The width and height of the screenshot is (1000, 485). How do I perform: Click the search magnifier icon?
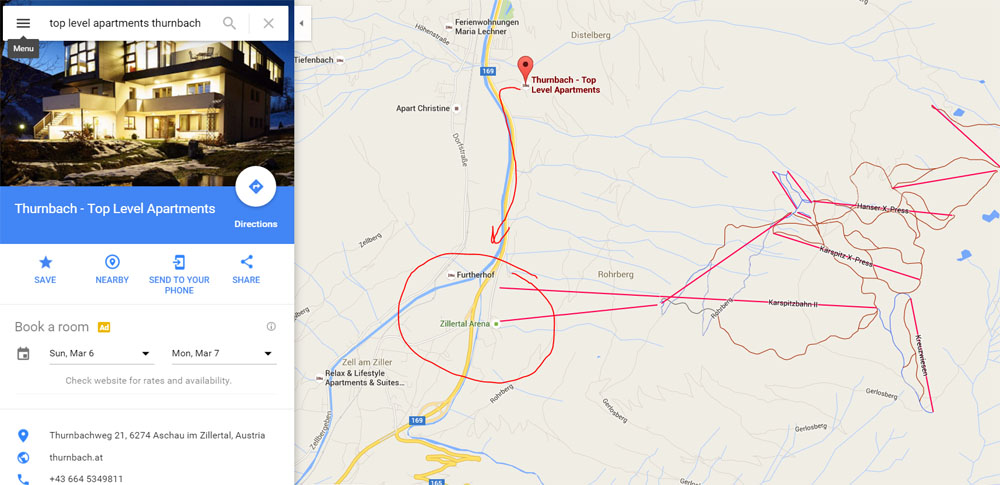(x=229, y=24)
